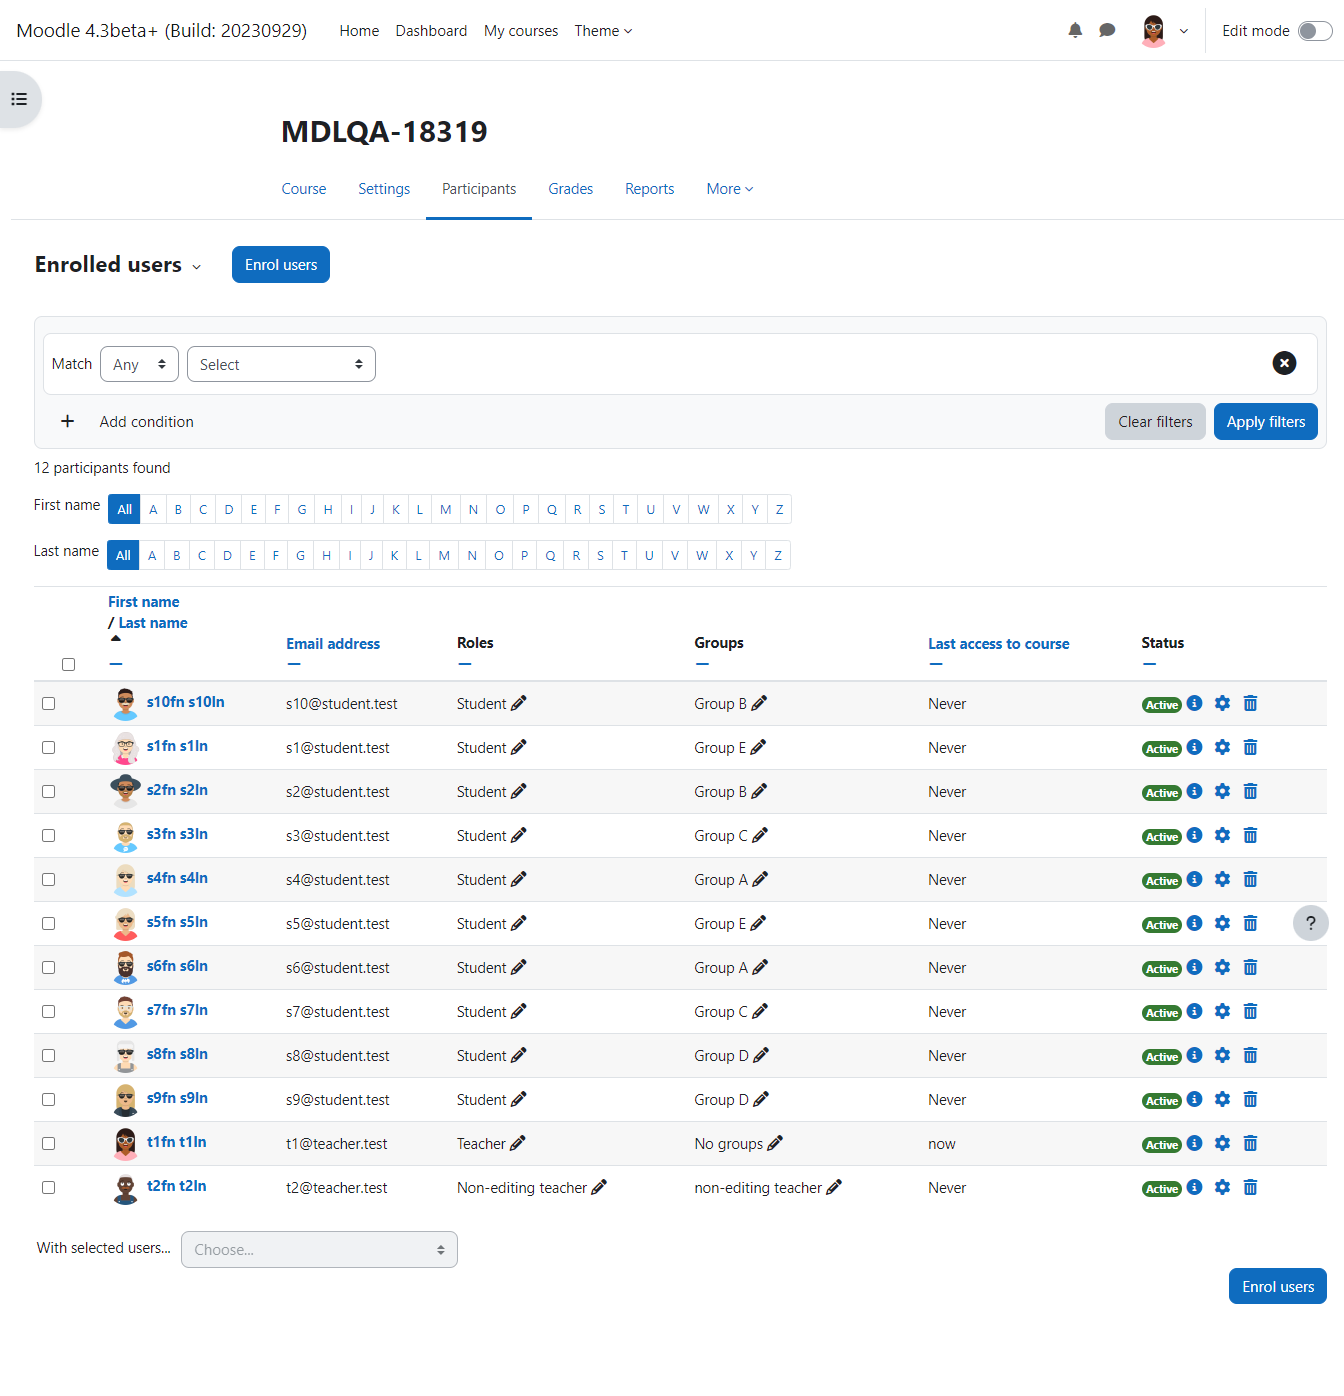Screen dimensions: 1344x1396
Task: Open s4fn s4ln profile link
Action: point(177,878)
